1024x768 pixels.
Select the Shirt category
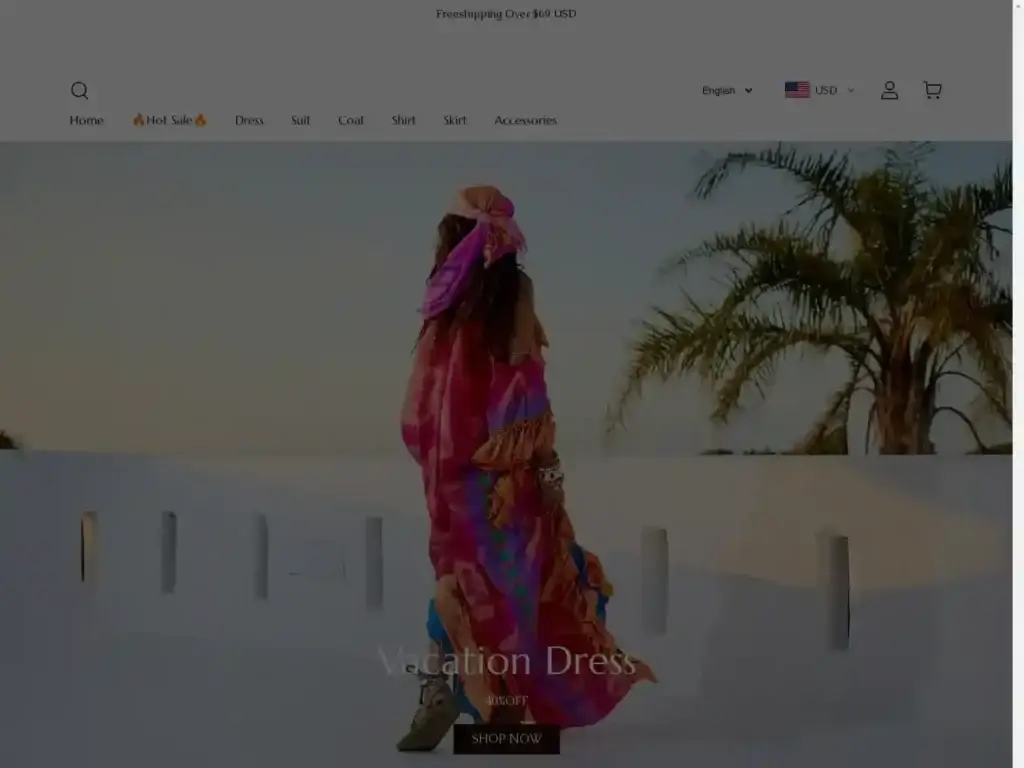tap(404, 120)
